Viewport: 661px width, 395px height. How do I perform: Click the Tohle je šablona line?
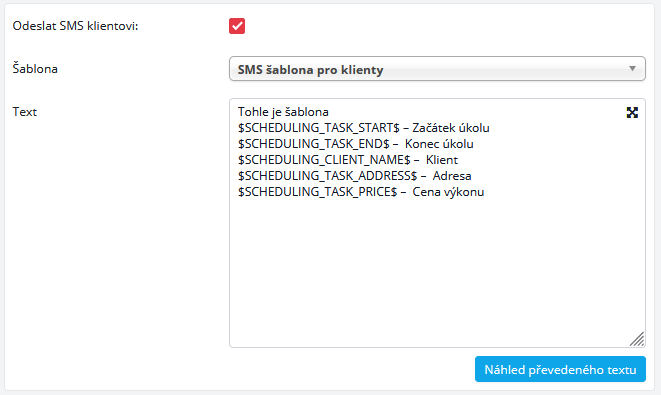[x=283, y=112]
